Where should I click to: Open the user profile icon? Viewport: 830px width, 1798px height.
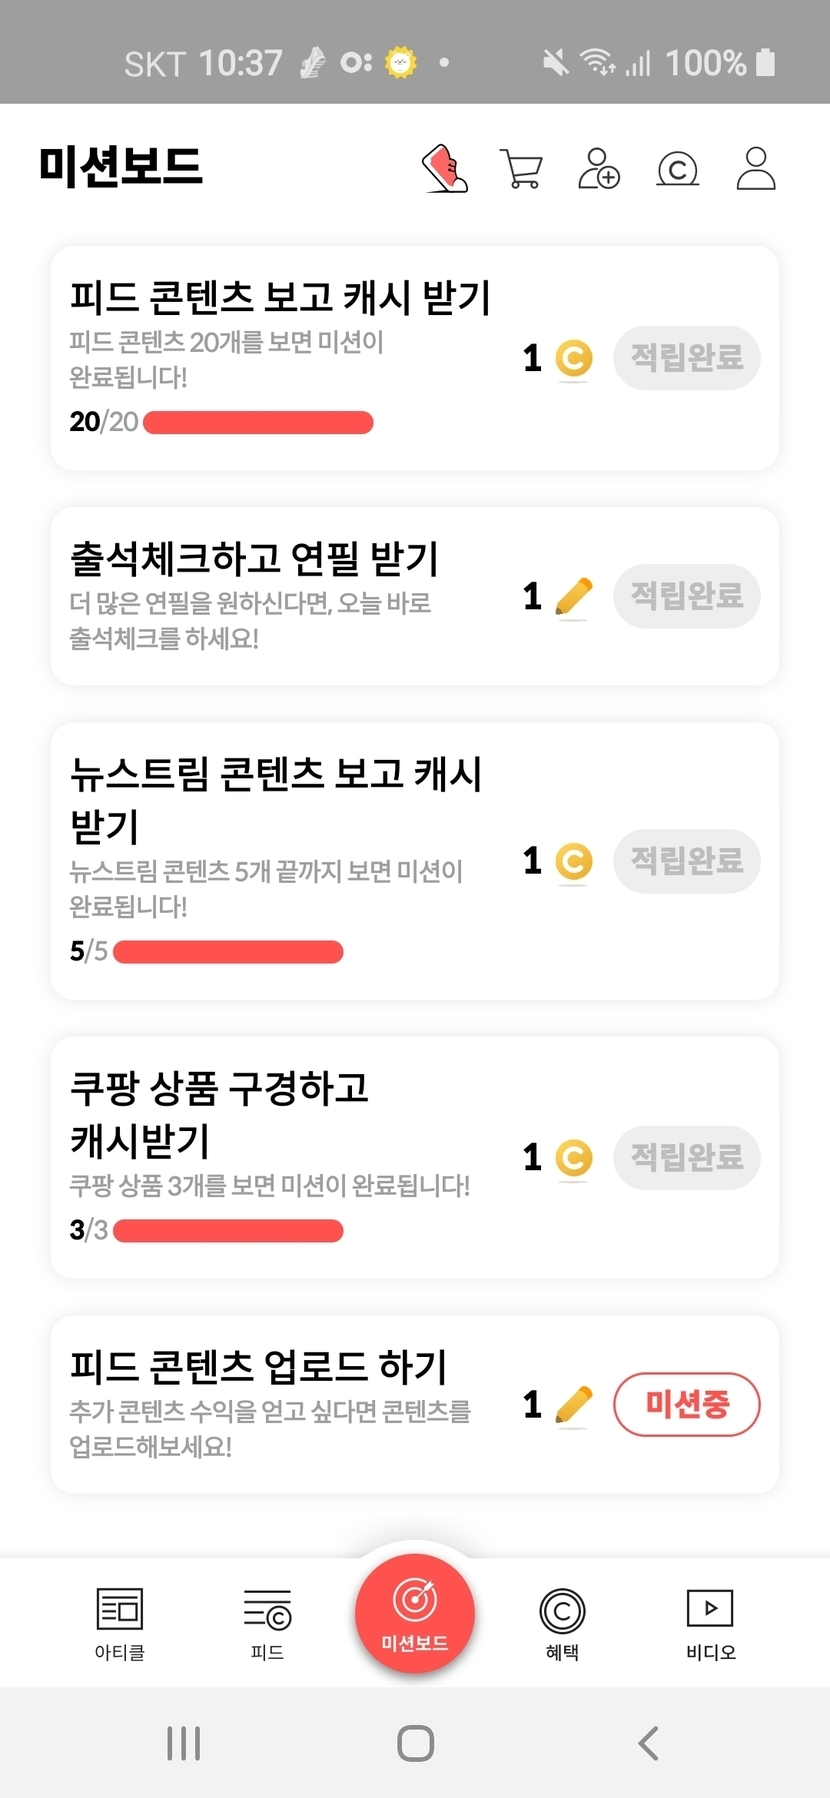756,168
